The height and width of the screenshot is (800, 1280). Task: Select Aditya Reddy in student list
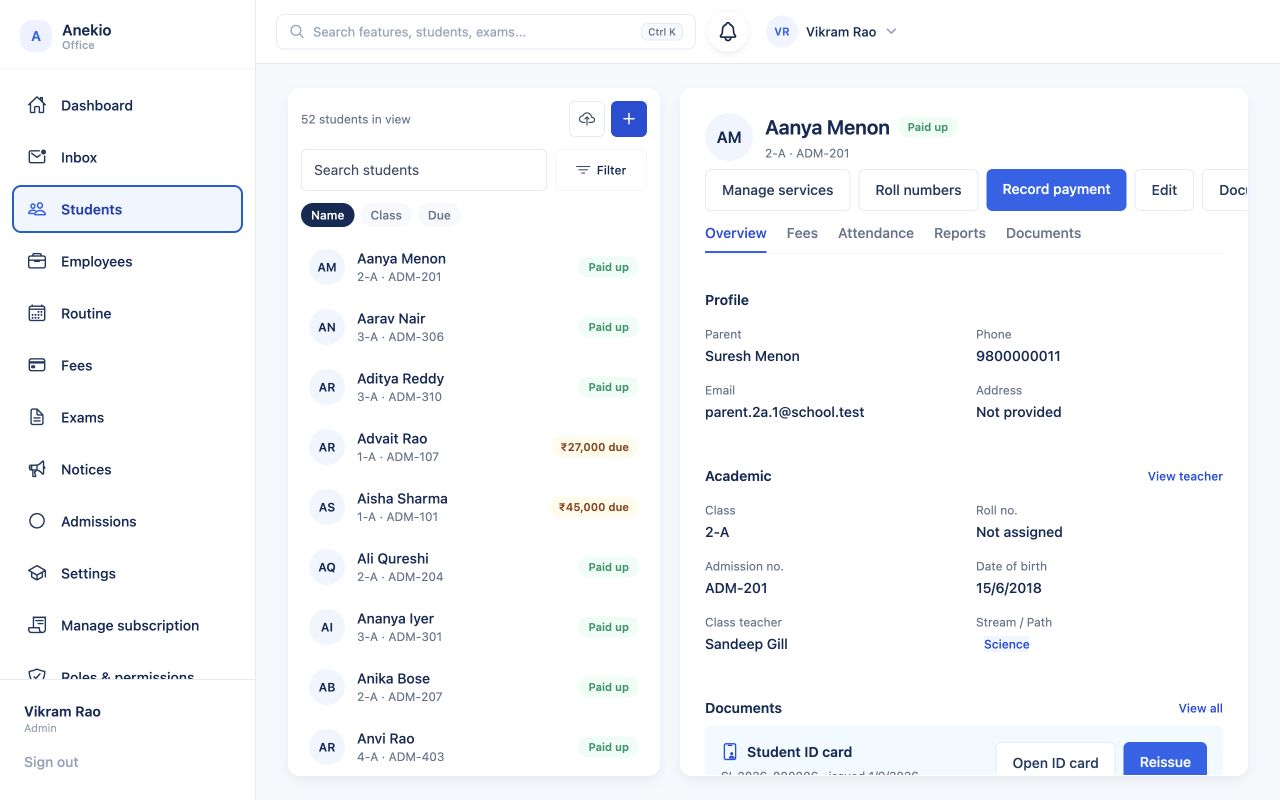click(474, 387)
